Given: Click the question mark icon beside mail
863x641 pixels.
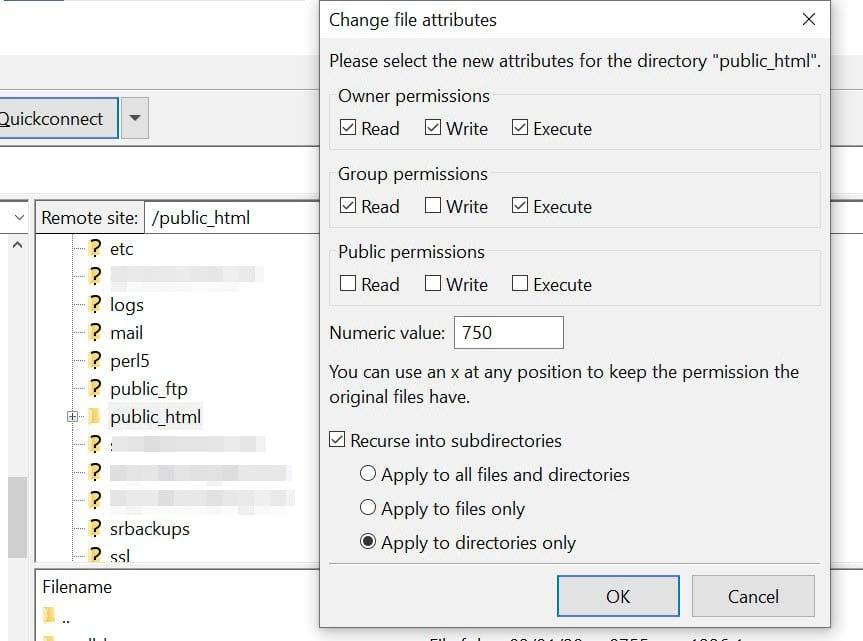Looking at the screenshot, I should [x=95, y=332].
